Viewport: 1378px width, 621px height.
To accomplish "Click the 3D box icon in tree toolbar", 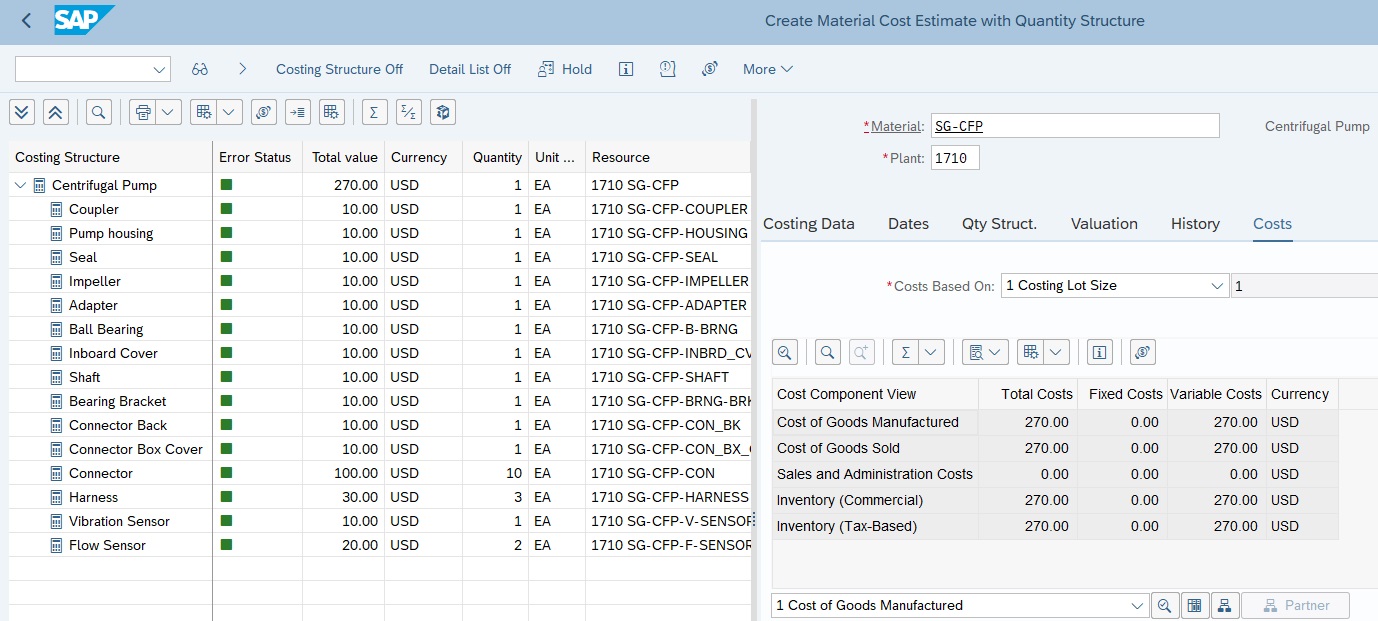I will [443, 112].
